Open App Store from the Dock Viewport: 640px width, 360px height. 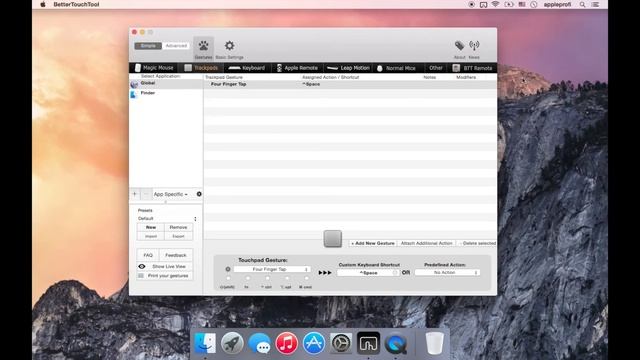[313, 342]
